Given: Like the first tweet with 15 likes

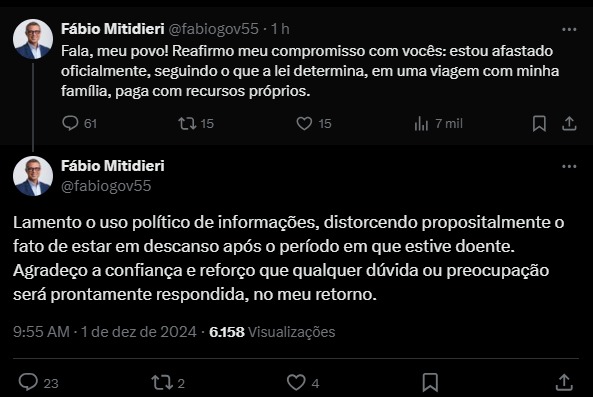Looking at the screenshot, I should point(314,123).
